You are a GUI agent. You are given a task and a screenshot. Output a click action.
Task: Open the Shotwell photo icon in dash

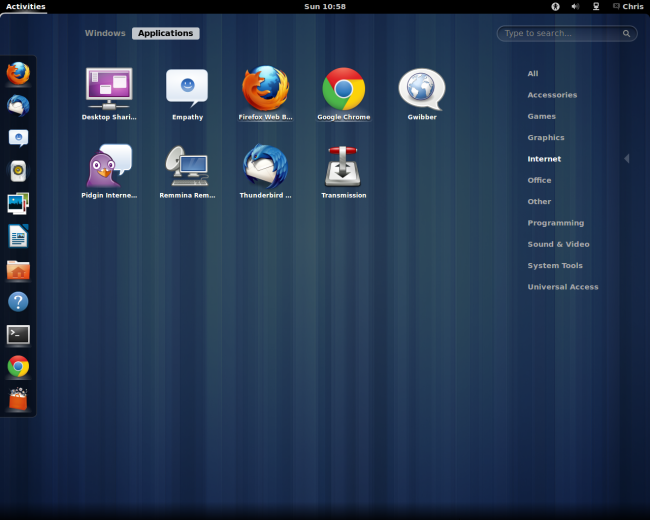[x=18, y=203]
